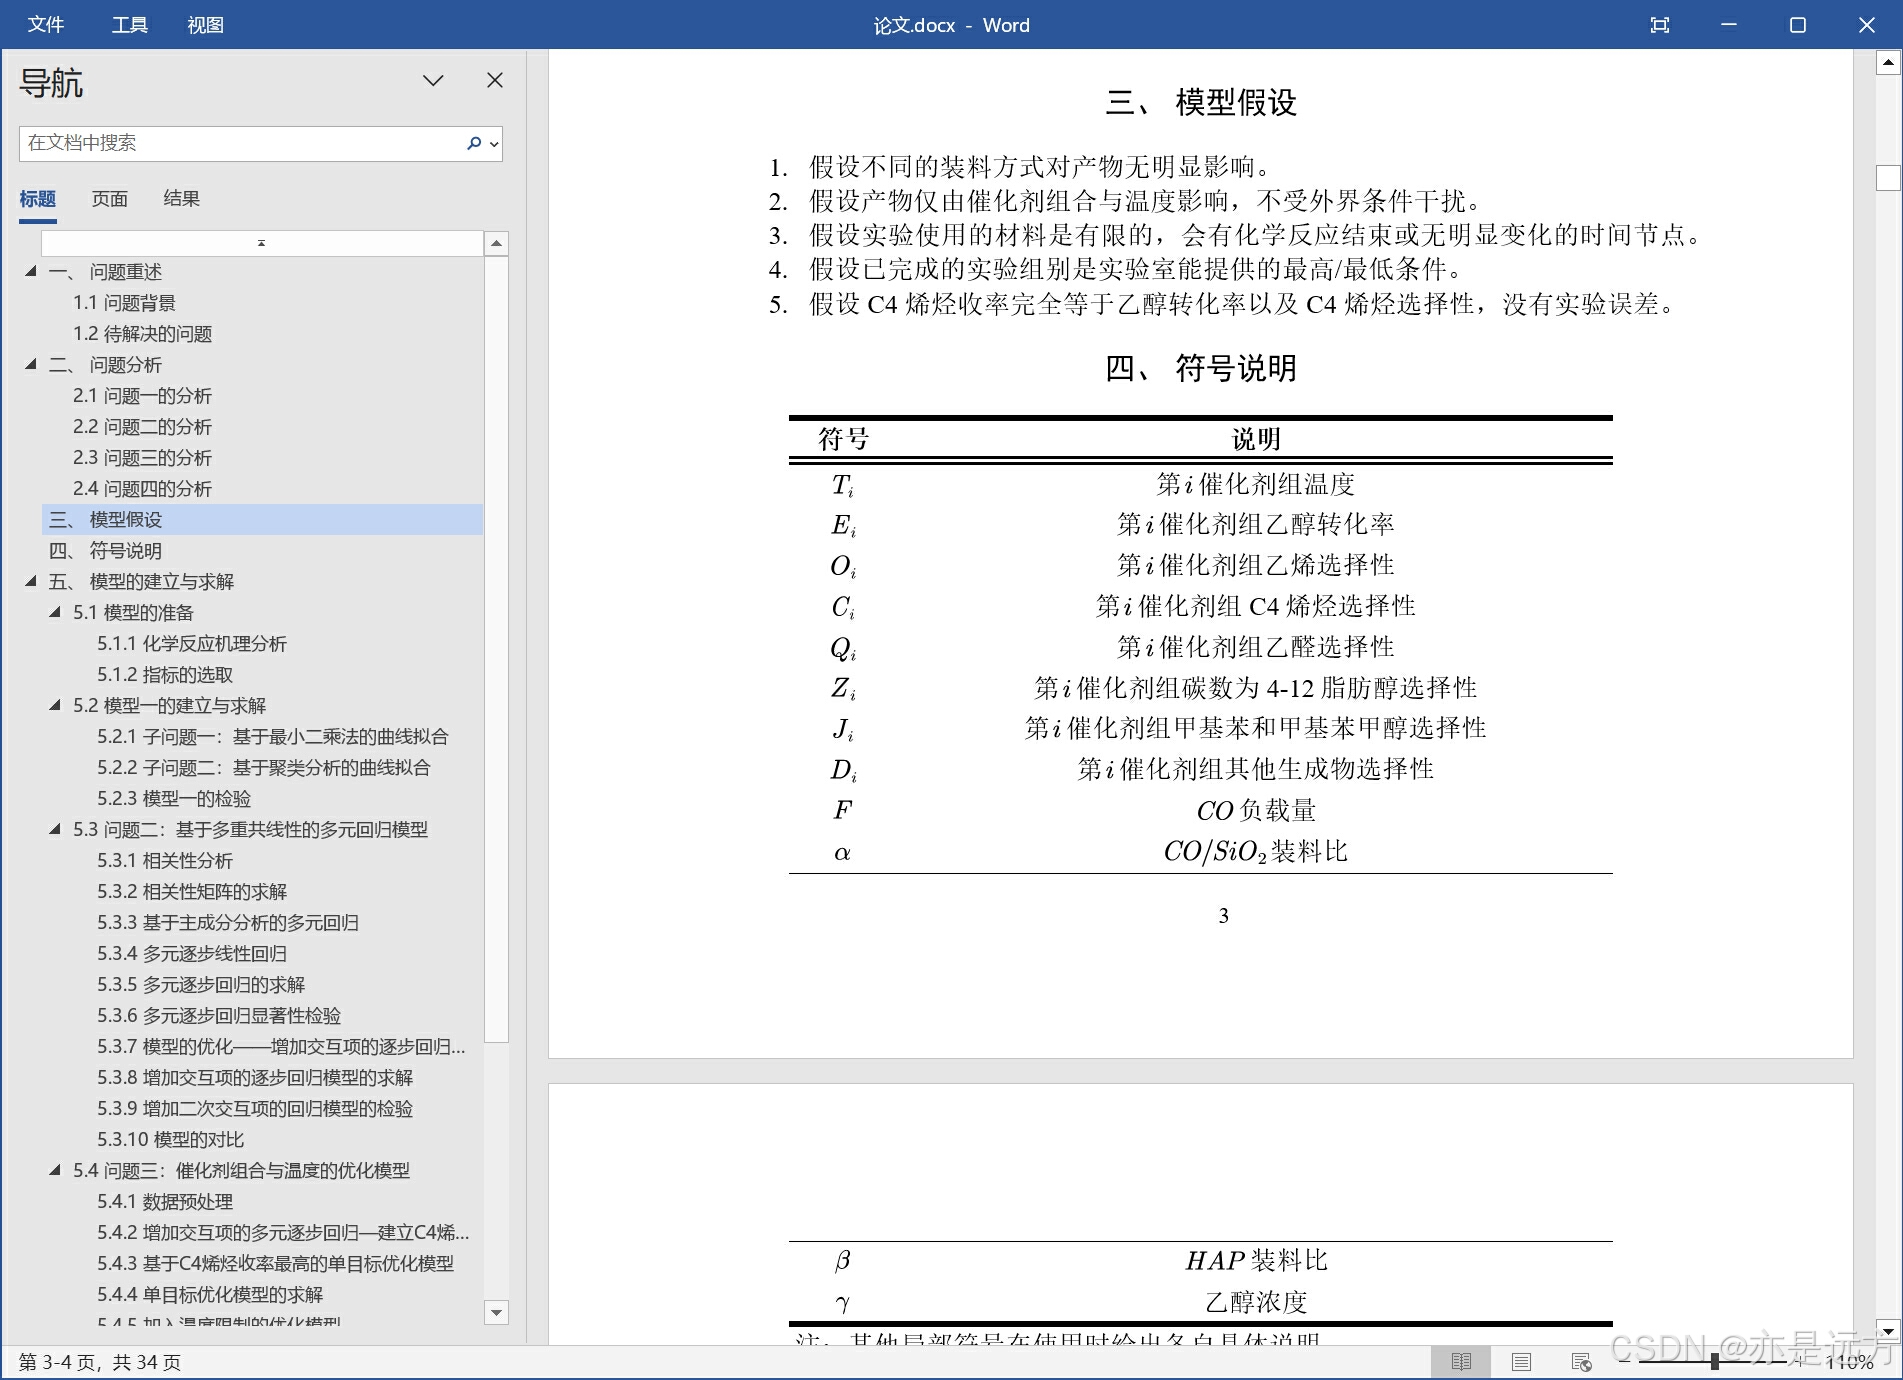Collapse the 5.2 模型一的建立与求解 node
Screen dimensions: 1903x1380
point(55,705)
